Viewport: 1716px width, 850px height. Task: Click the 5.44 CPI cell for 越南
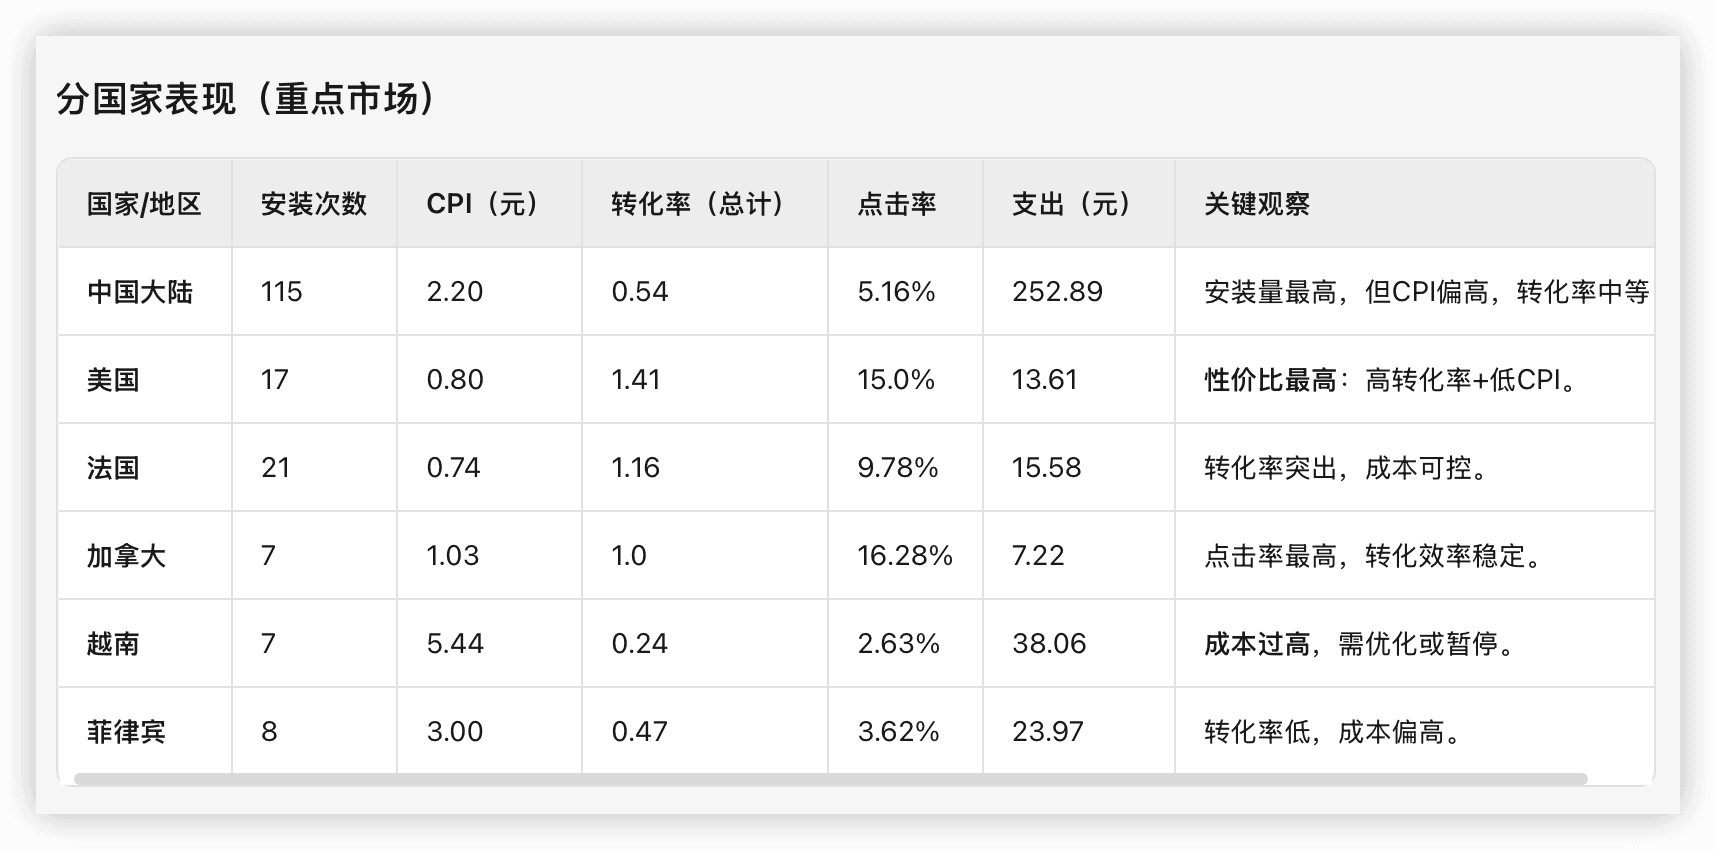coord(455,644)
